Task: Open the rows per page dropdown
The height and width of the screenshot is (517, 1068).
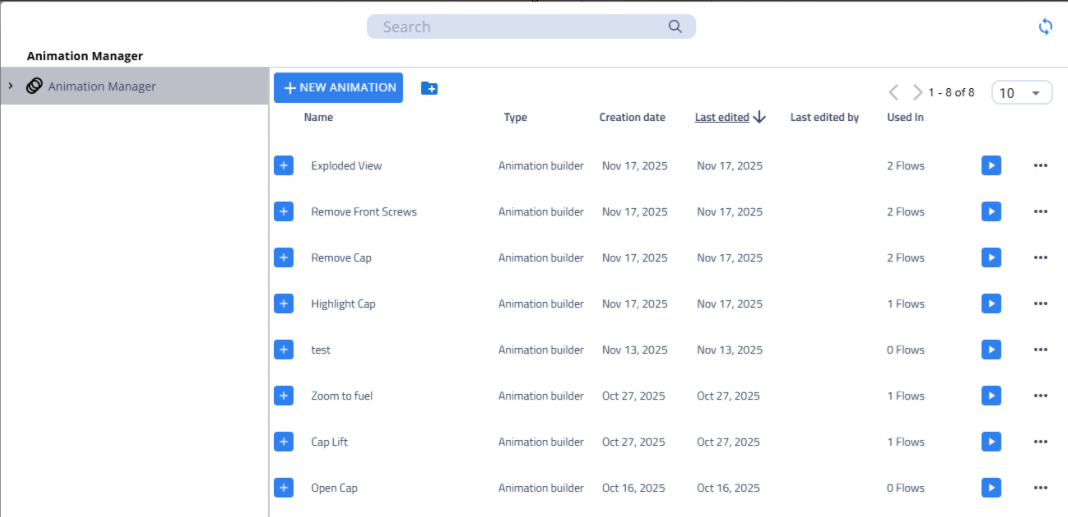Action: click(x=1021, y=93)
